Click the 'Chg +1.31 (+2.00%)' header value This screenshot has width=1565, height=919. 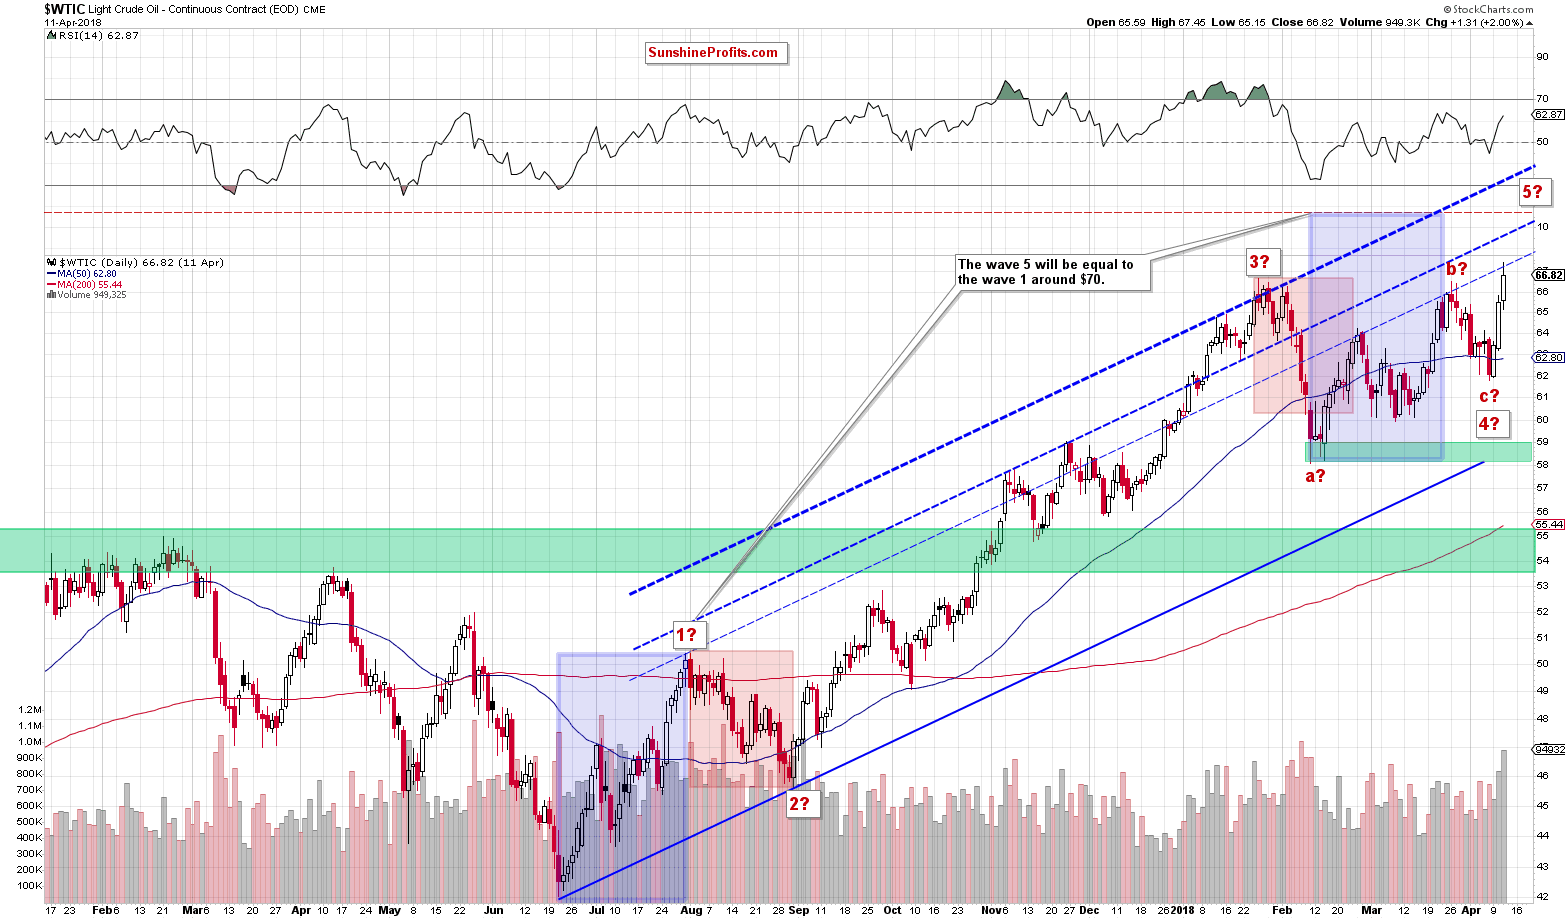click(x=1475, y=22)
